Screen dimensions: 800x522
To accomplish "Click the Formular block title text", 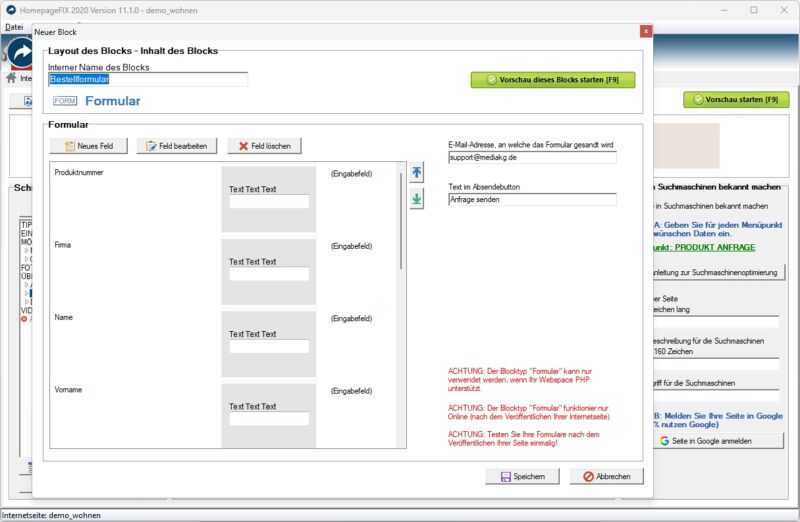I will 113,101.
